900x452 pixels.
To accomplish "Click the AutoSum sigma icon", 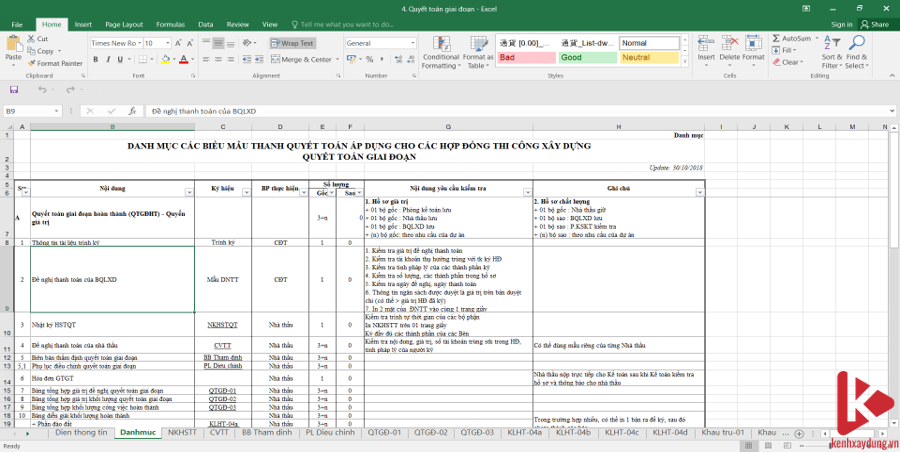I will (776, 39).
